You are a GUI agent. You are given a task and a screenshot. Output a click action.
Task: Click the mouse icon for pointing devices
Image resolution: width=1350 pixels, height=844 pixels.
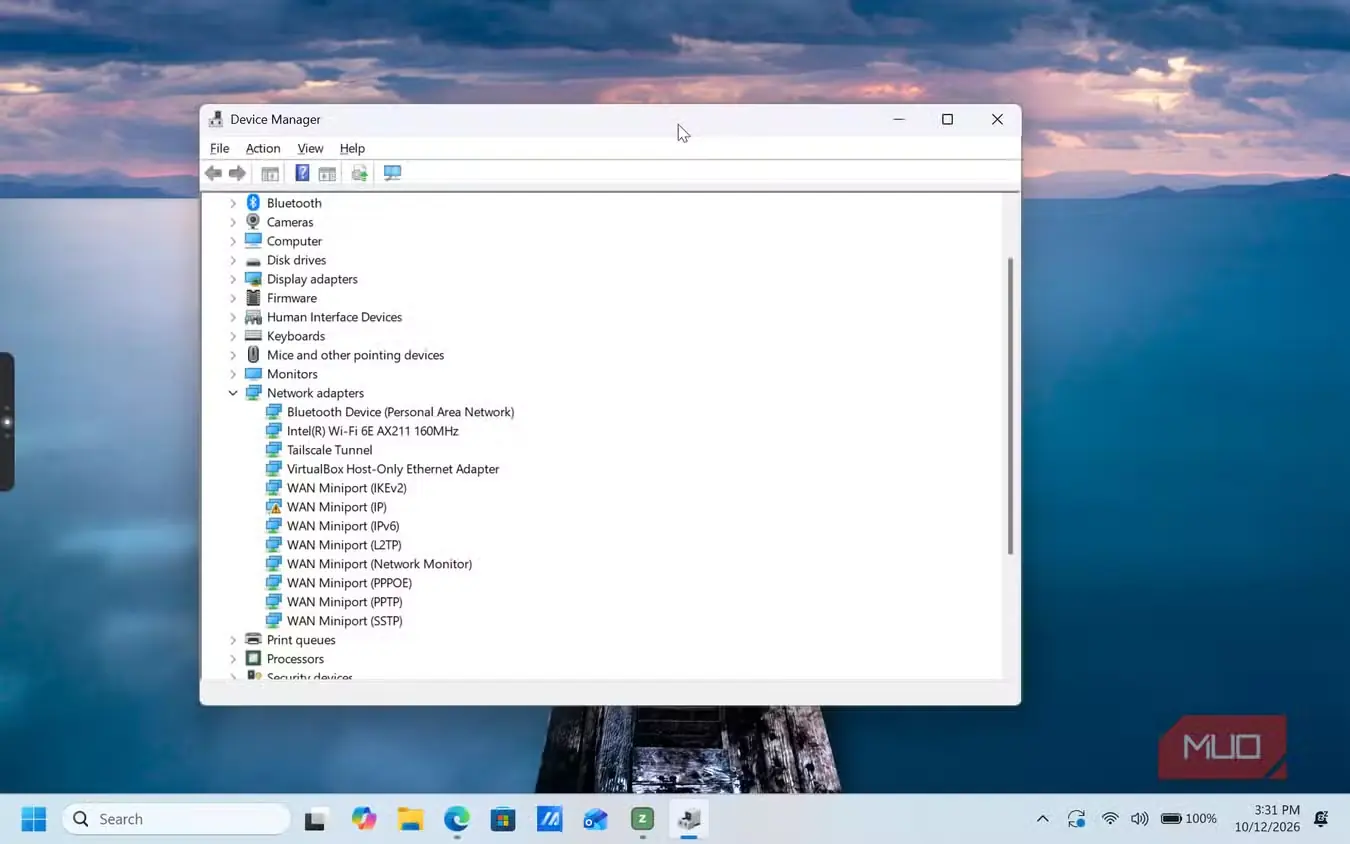tap(253, 355)
